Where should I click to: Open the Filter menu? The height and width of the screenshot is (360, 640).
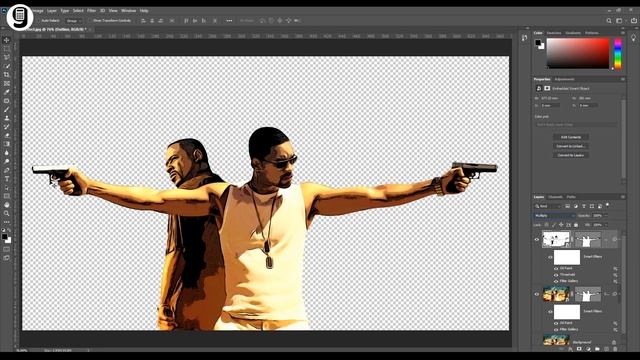pos(91,11)
